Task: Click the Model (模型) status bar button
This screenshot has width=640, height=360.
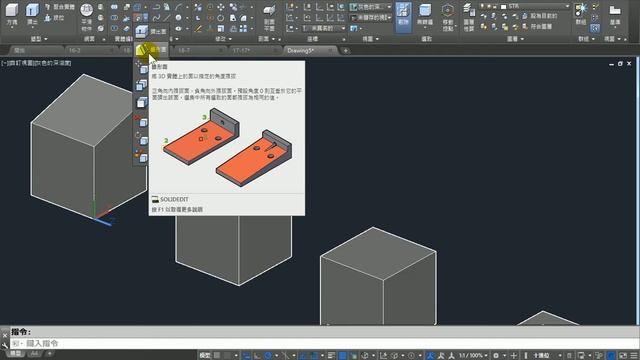Action: point(205,356)
